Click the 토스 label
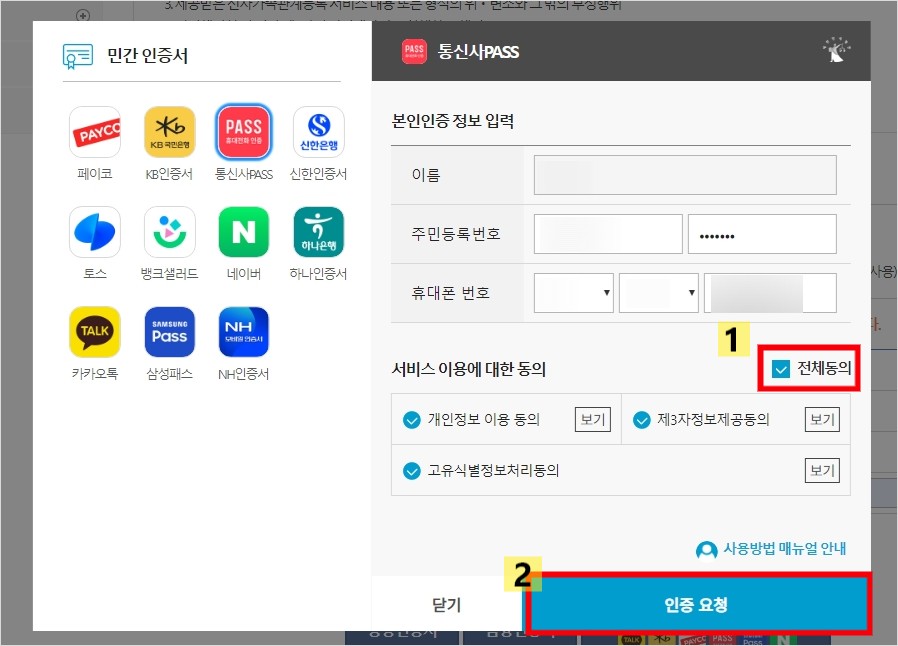 click(x=94, y=274)
